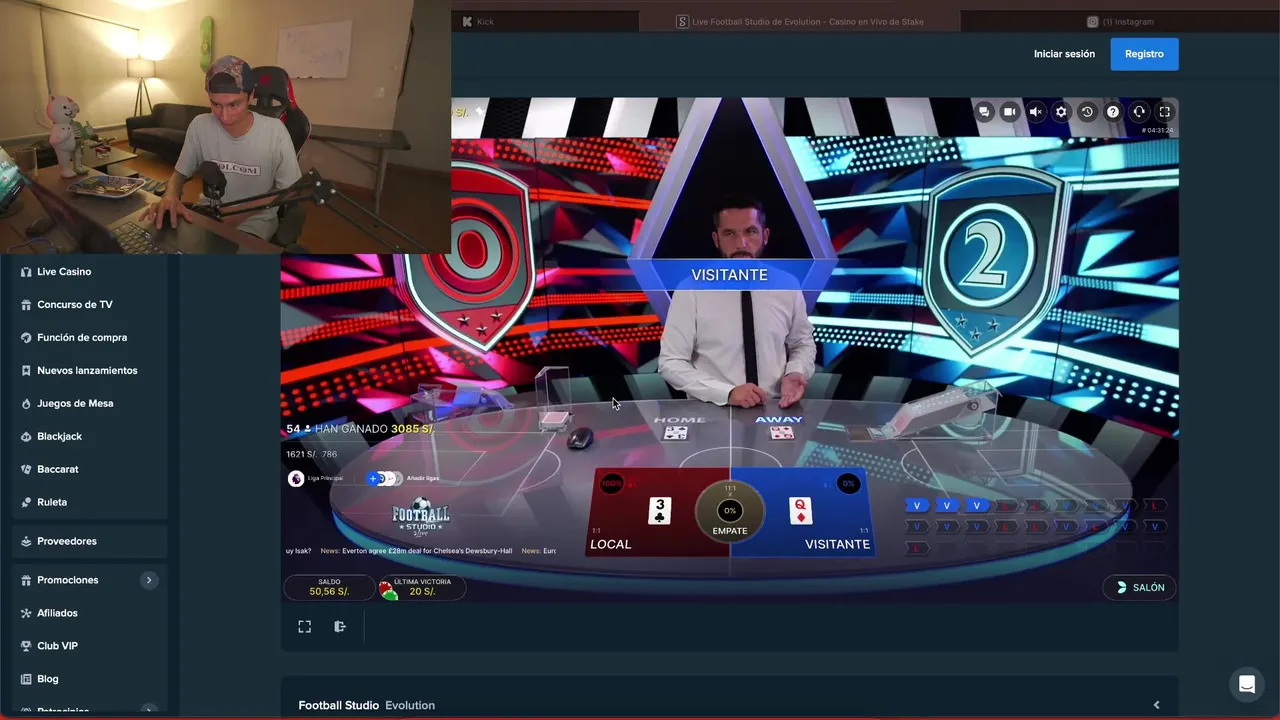Click Evolution provider link
Image resolution: width=1280 pixels, height=720 pixels.
point(410,705)
